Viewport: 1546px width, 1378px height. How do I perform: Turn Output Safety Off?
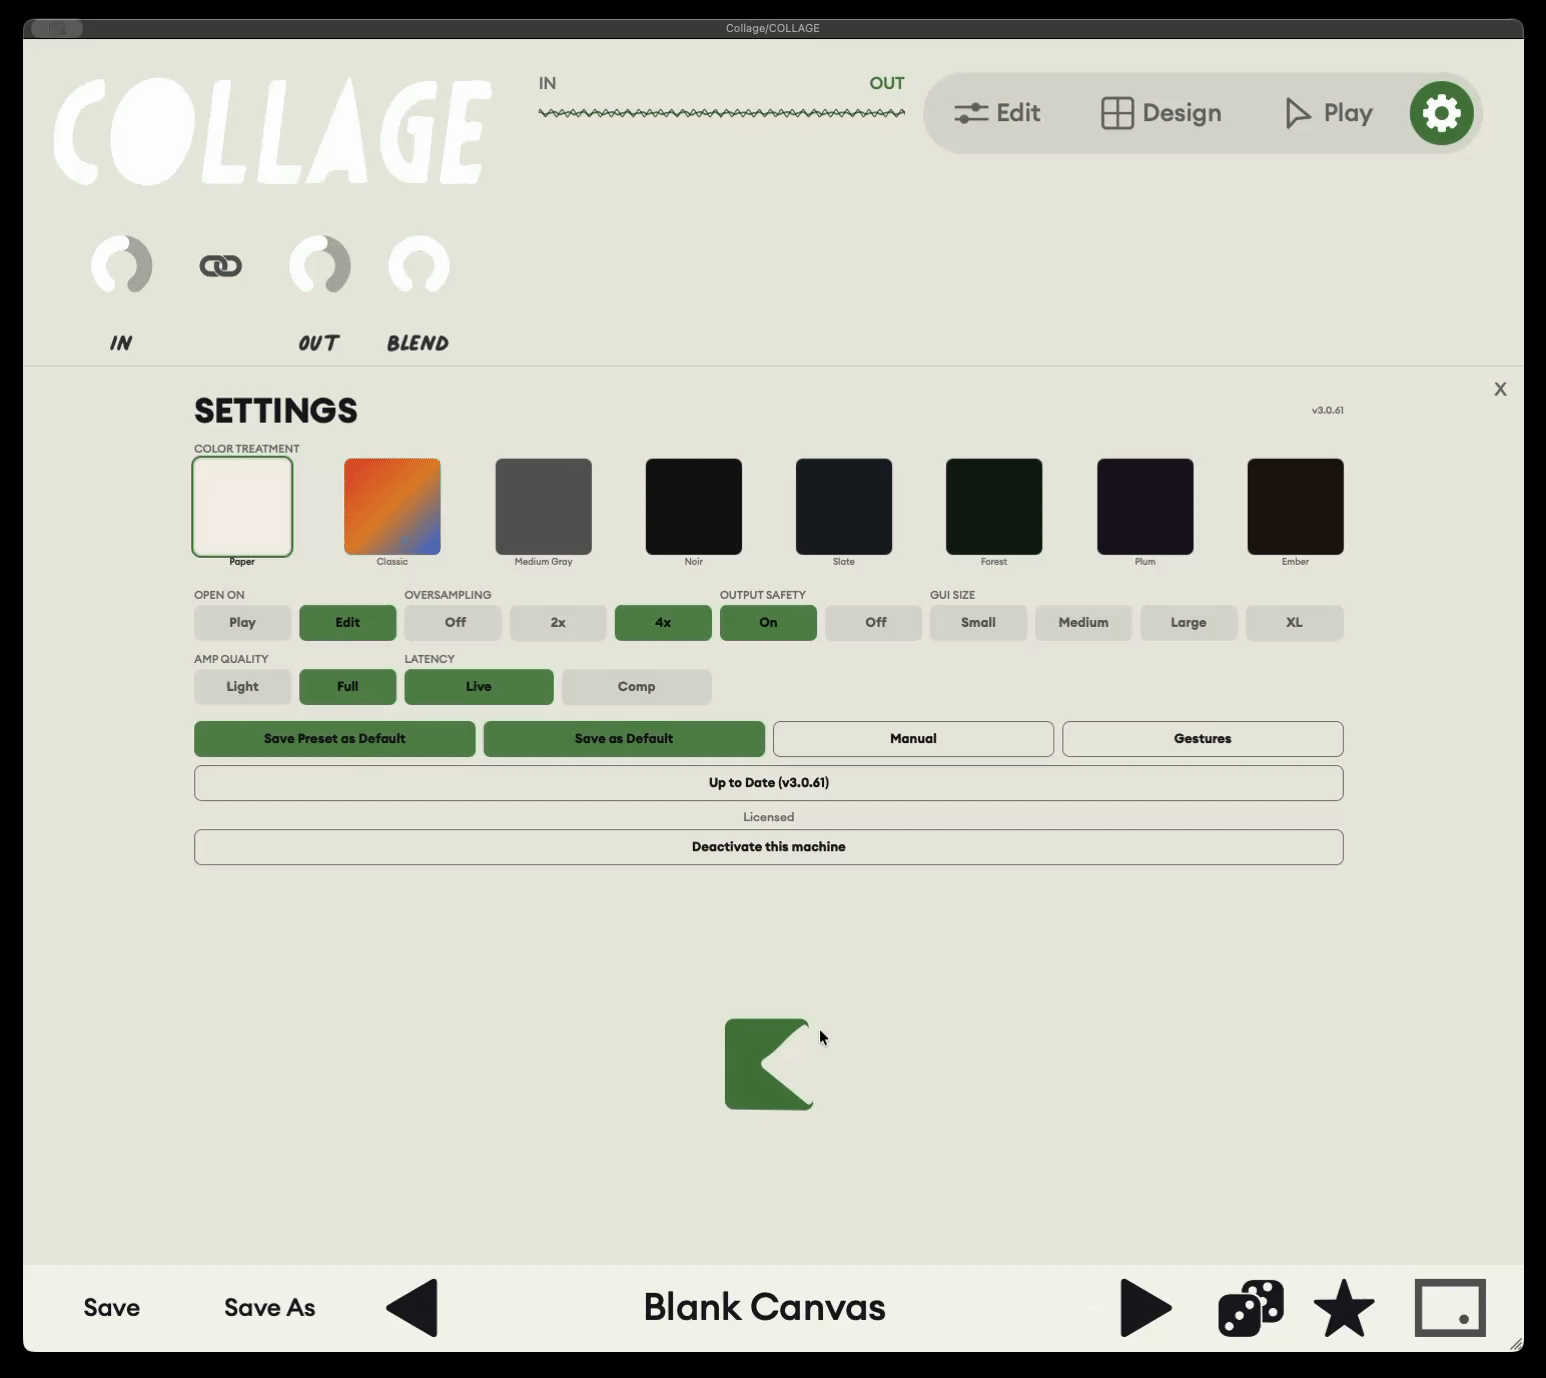point(875,623)
